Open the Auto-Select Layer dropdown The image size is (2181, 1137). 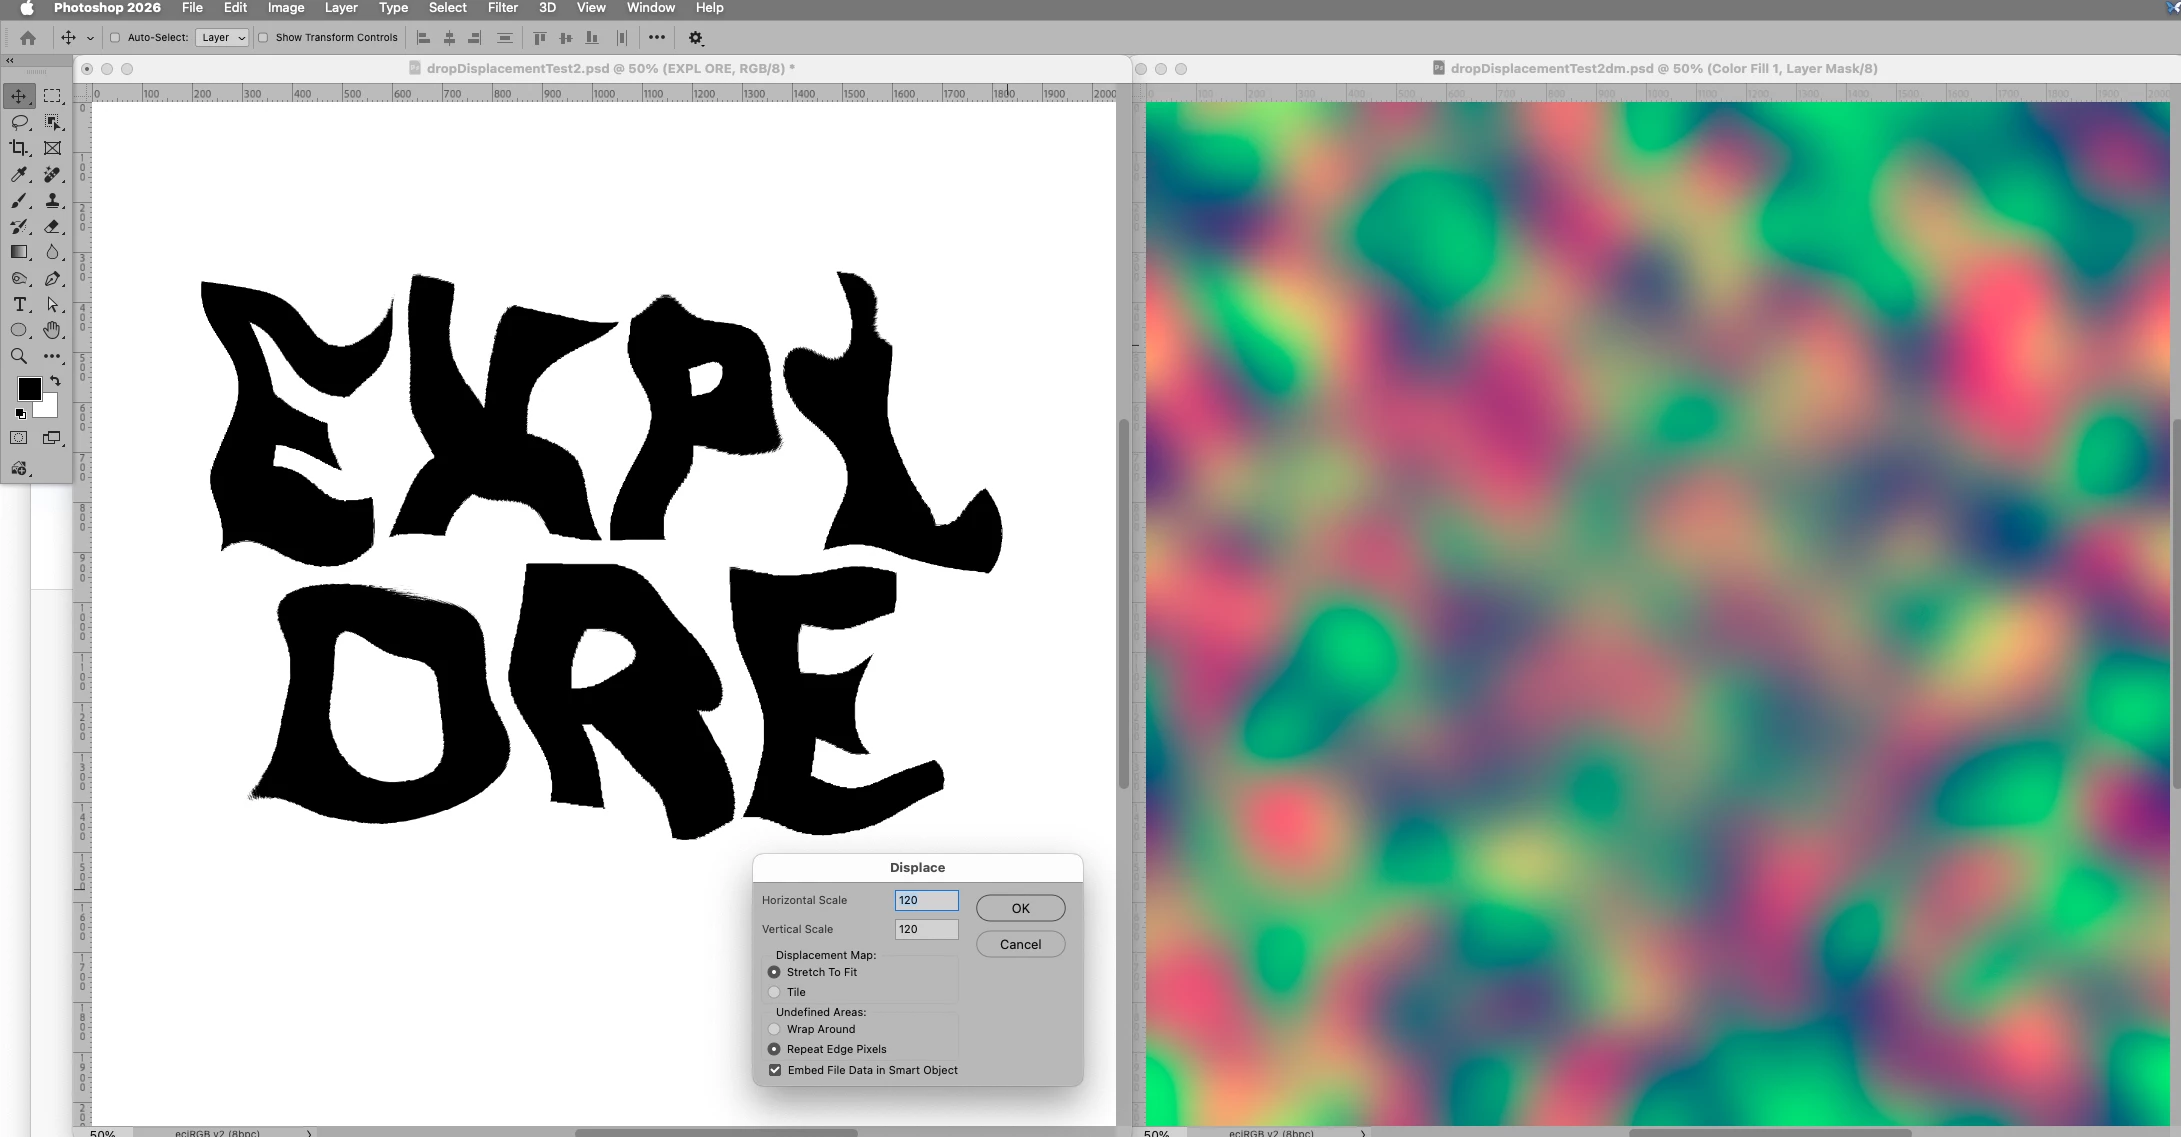point(222,38)
